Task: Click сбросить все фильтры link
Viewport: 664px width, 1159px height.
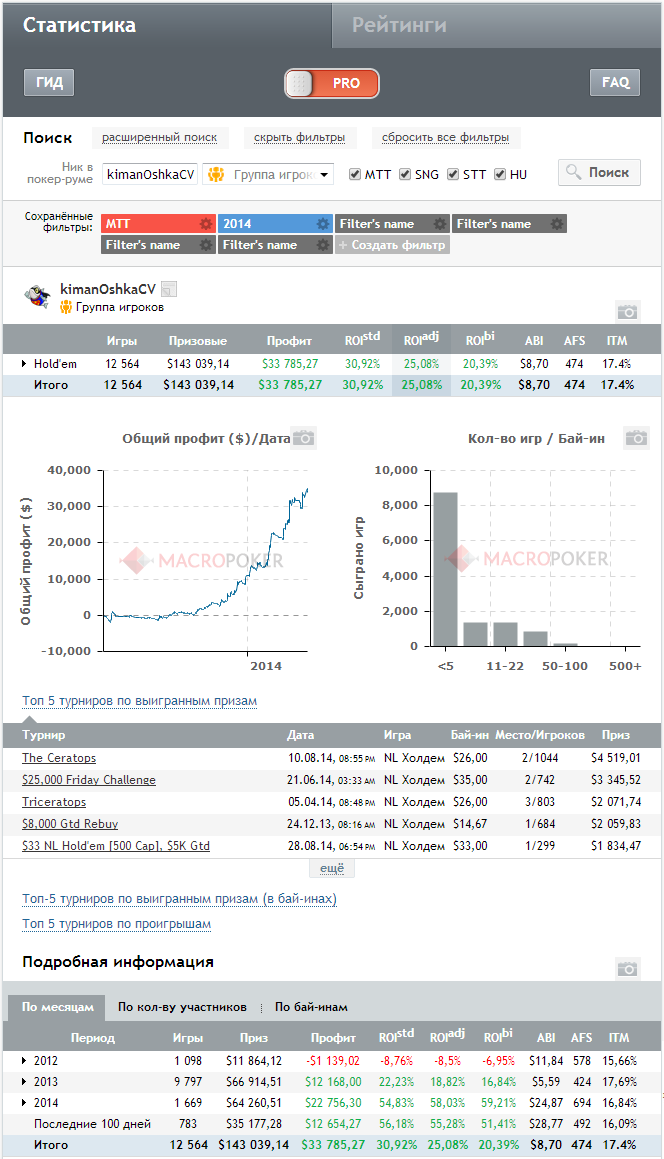Action: point(445,137)
